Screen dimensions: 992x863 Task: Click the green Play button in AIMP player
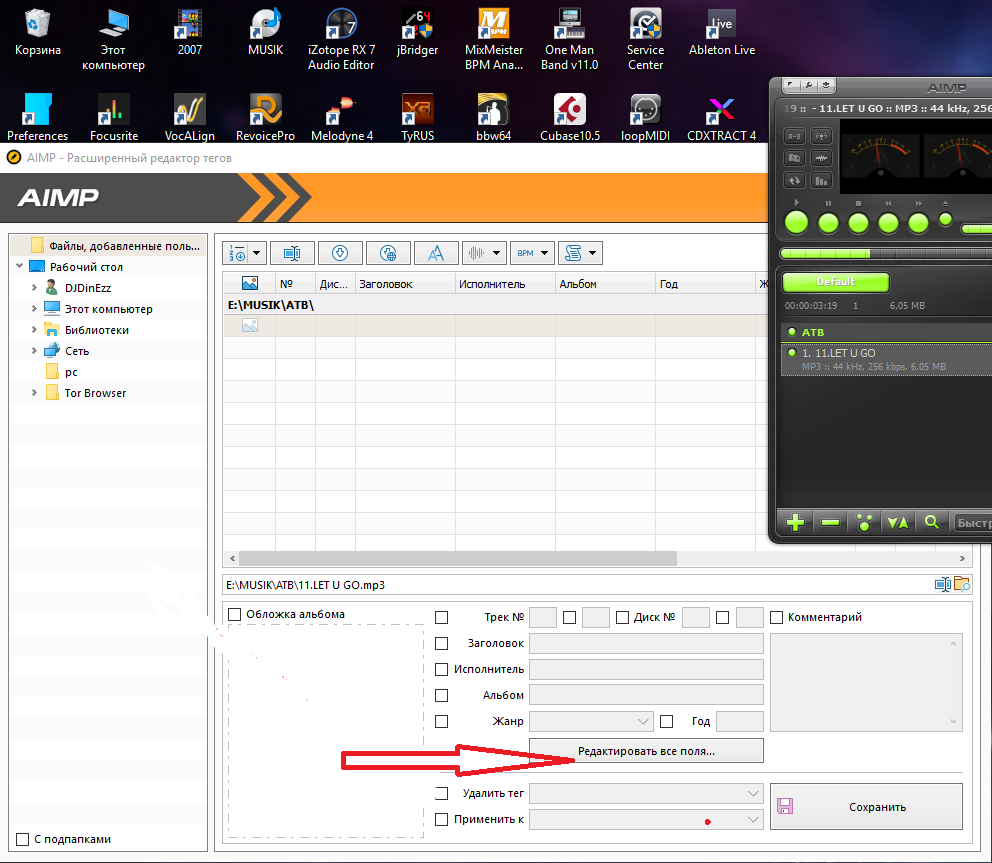pyautogui.click(x=797, y=223)
